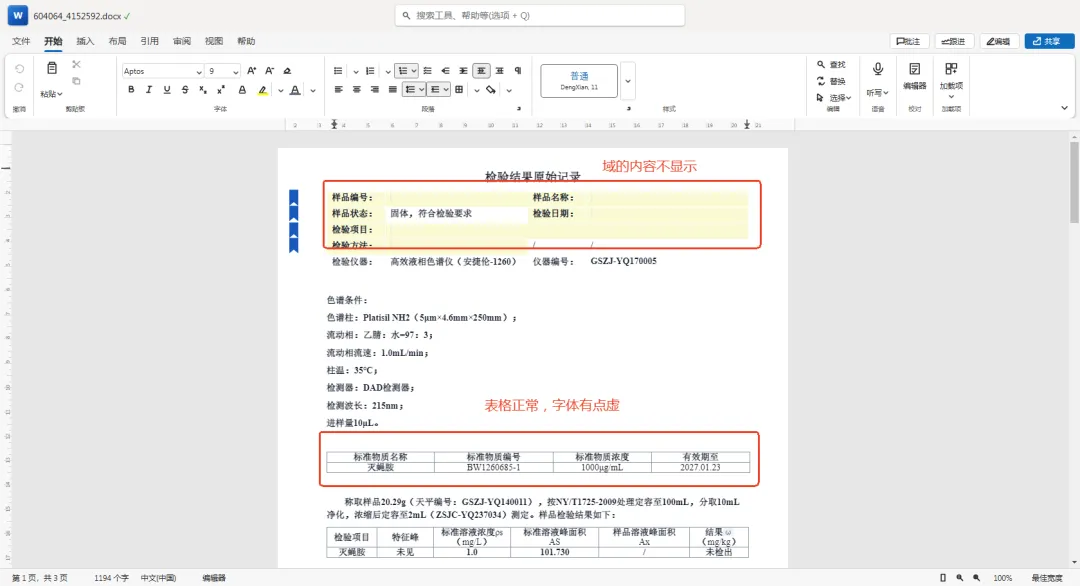Justify the paragraph text
This screenshot has height=586, width=1080.
tap(392, 90)
